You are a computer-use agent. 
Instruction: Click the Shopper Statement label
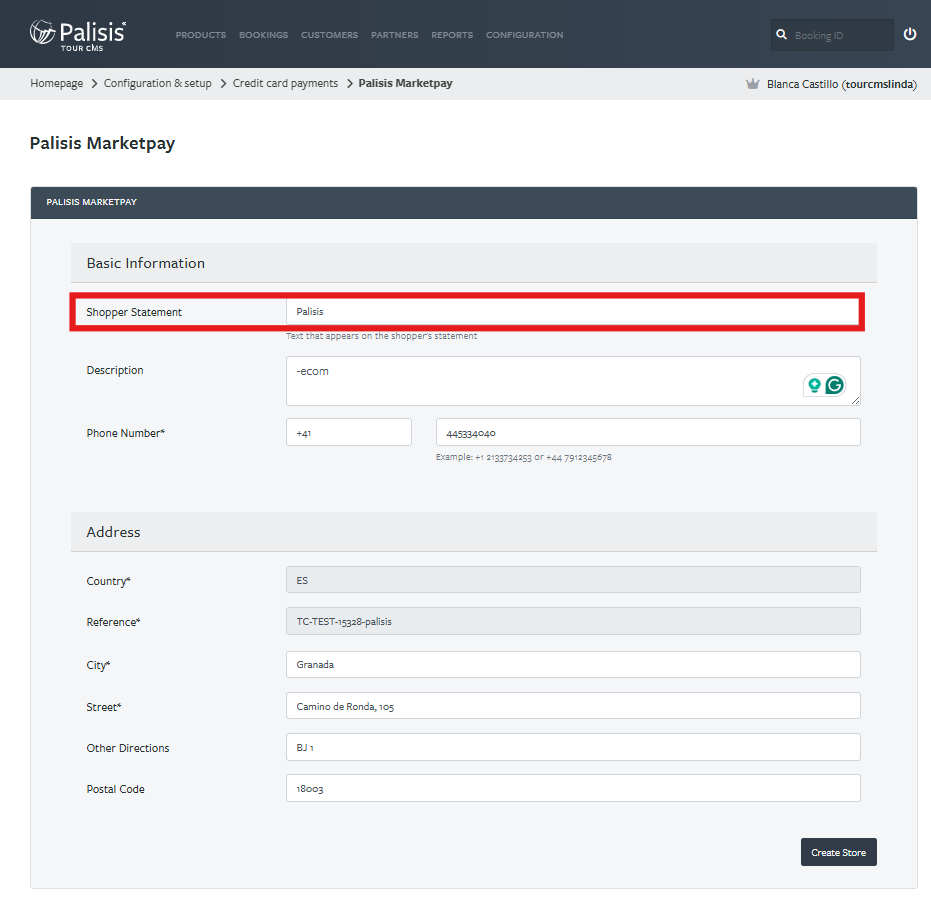pyautogui.click(x=134, y=312)
